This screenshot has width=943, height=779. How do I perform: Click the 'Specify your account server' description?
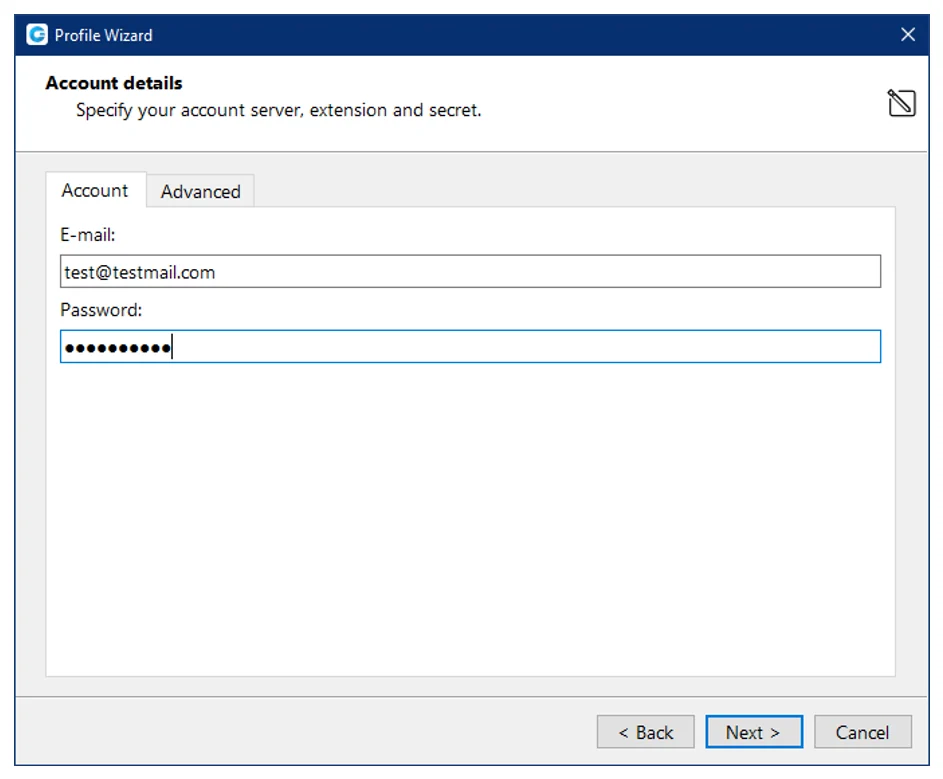tap(278, 110)
